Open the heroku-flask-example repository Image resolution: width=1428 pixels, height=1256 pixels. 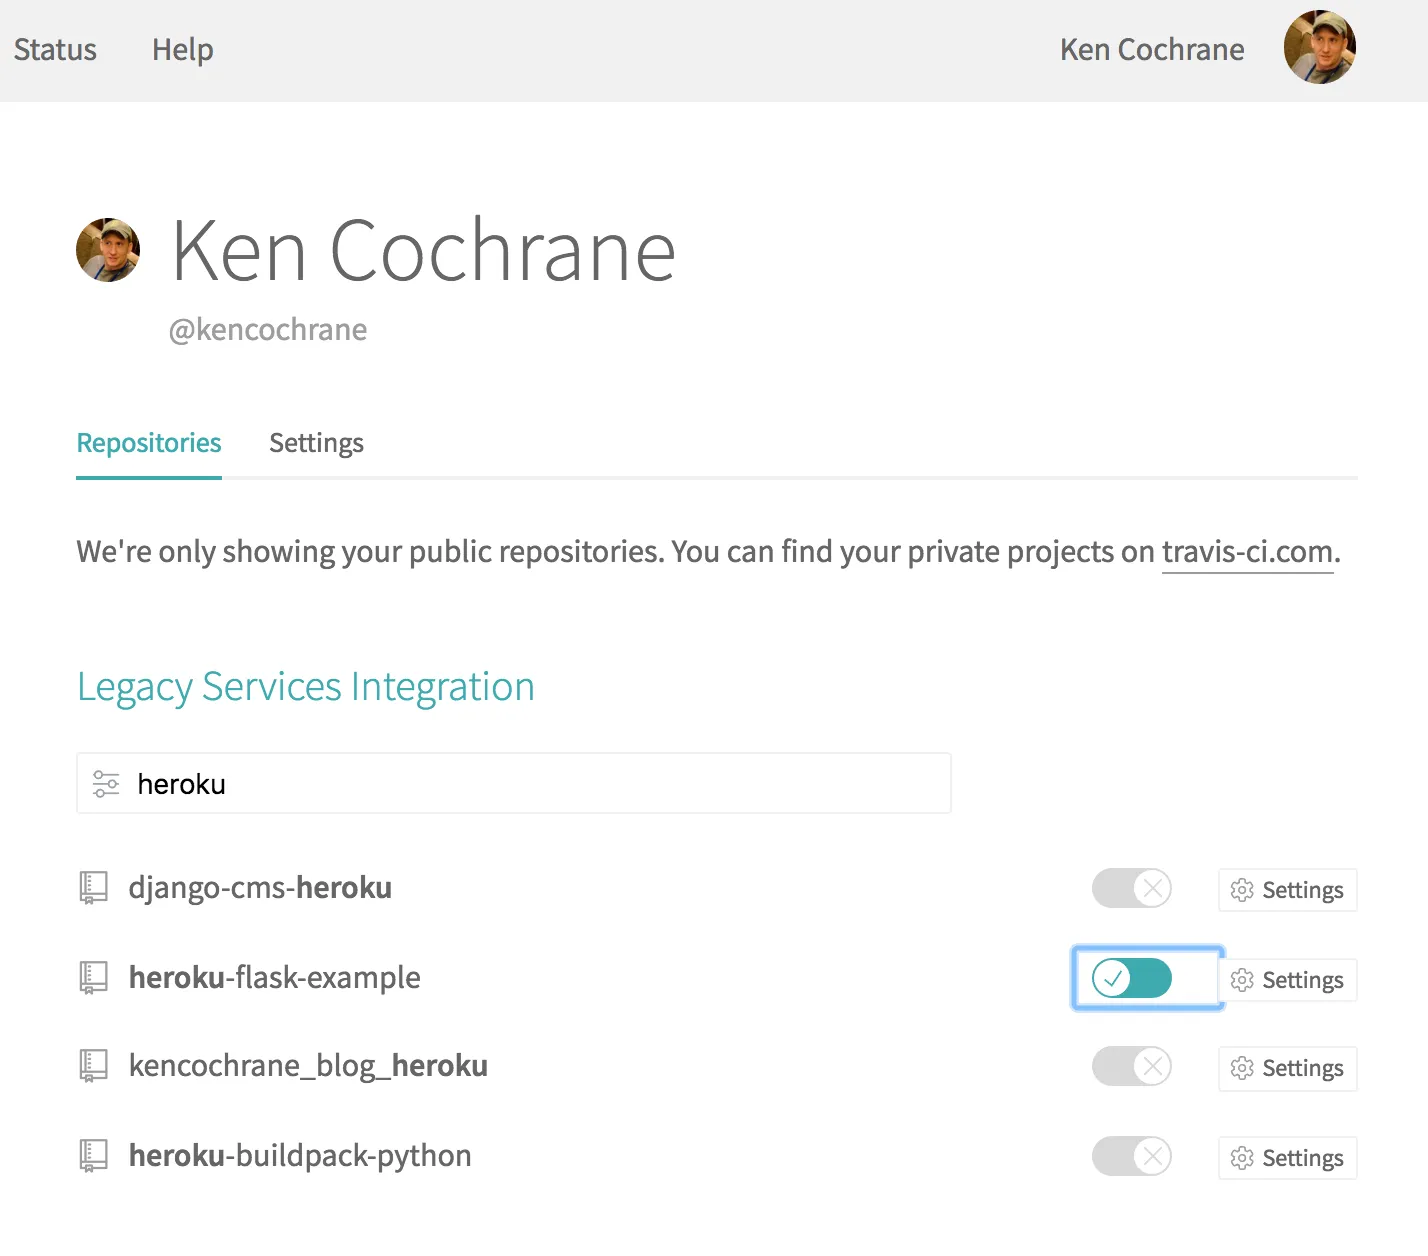pos(275,977)
